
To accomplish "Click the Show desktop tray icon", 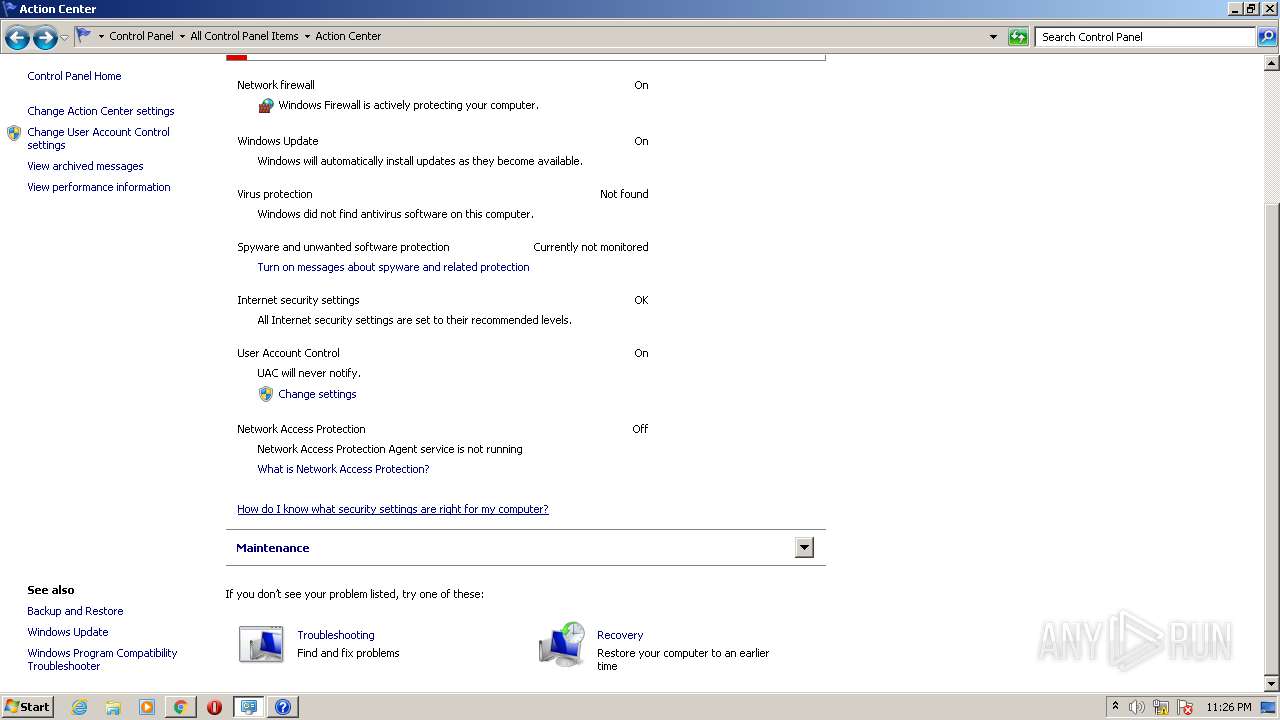I will 1269,707.
